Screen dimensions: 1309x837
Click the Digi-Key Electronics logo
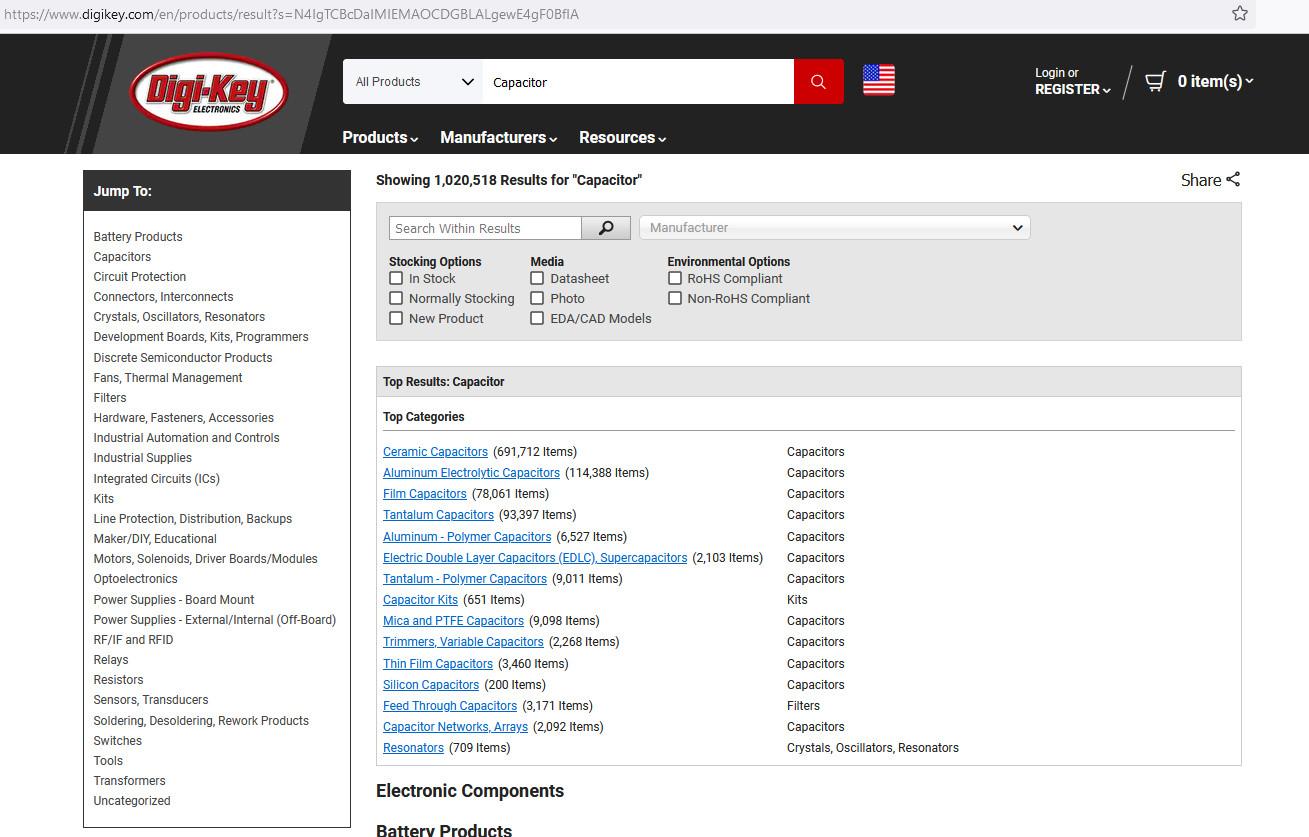pyautogui.click(x=209, y=92)
